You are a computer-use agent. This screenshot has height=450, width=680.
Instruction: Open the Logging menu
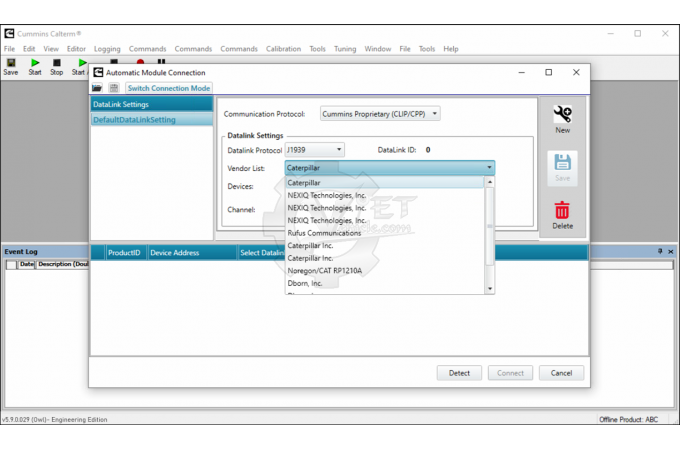107,49
